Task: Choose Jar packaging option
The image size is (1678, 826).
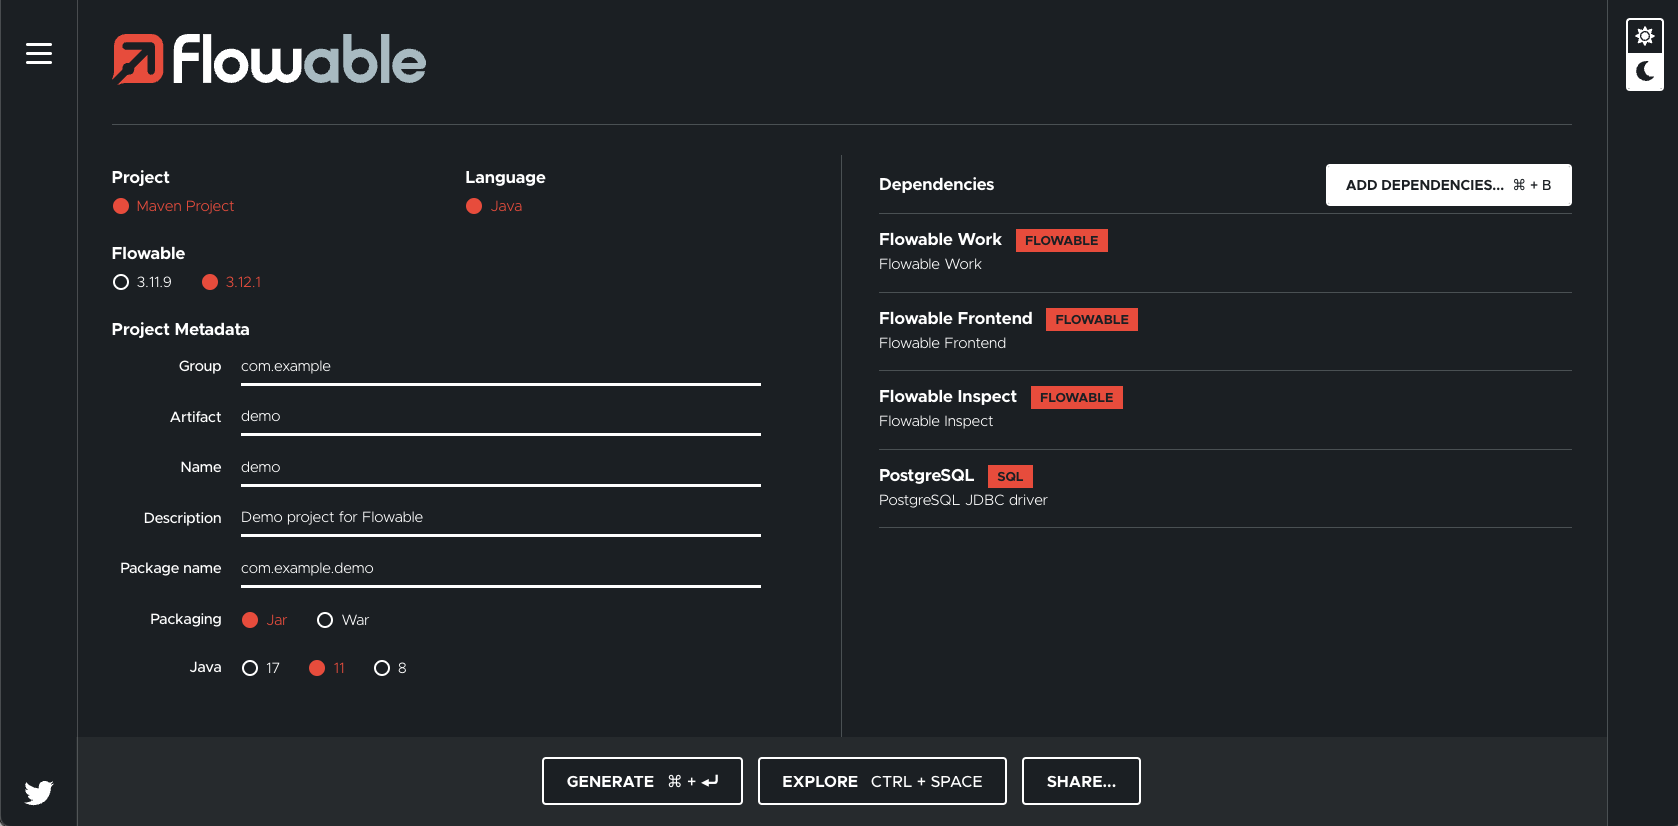Action: click(x=250, y=620)
